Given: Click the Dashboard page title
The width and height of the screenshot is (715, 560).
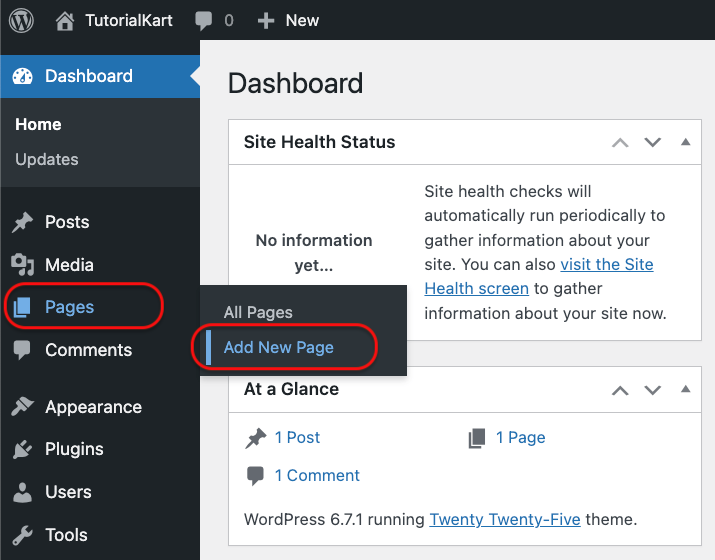Looking at the screenshot, I should (295, 83).
